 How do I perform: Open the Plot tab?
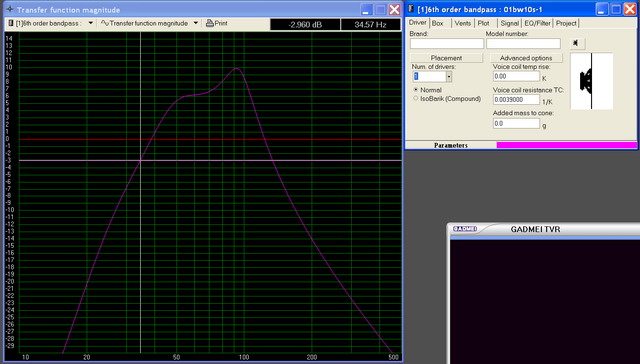coord(484,23)
